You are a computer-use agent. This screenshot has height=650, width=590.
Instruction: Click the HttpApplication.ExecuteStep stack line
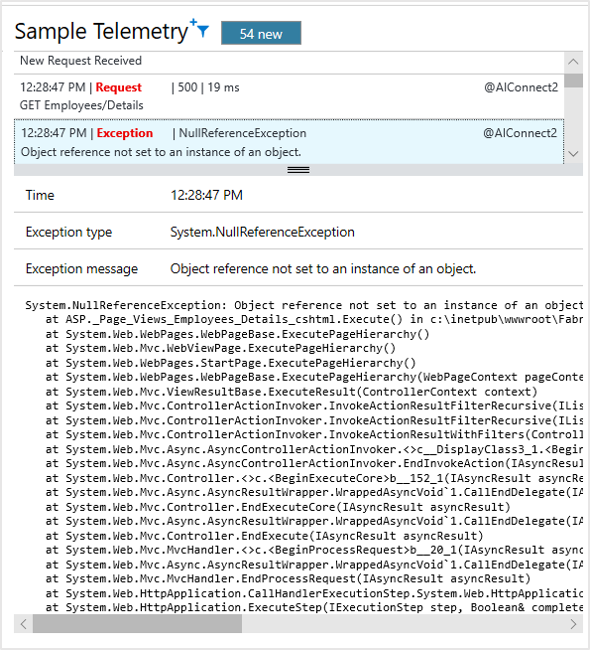point(314,608)
